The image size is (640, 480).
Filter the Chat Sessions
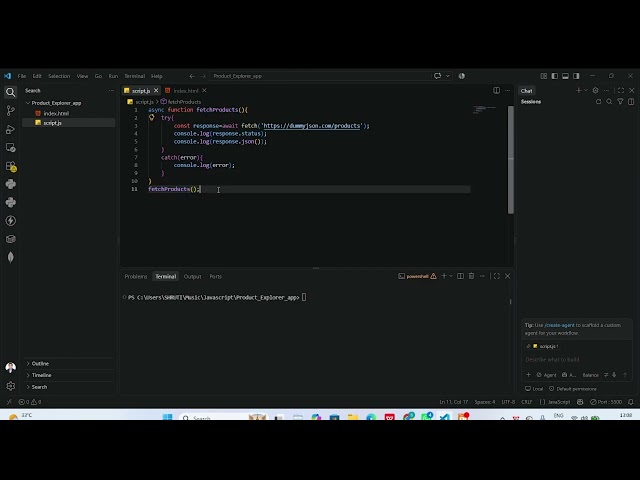tap(620, 102)
